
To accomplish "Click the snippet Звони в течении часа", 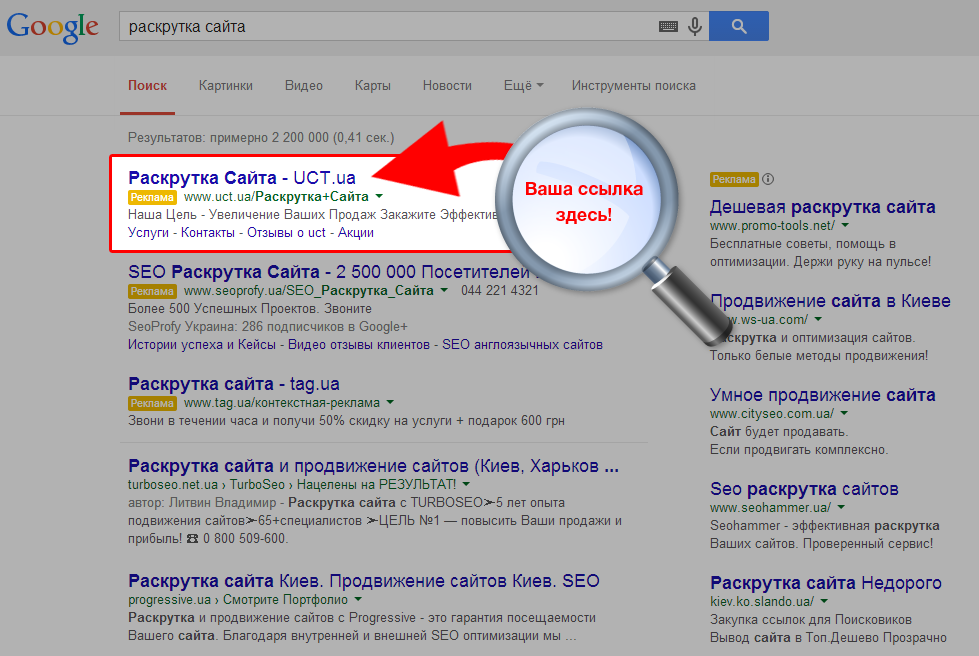I will click(x=346, y=421).
